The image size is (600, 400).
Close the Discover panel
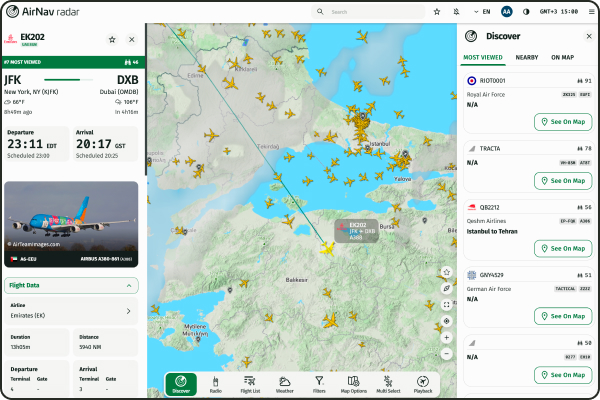[x=589, y=36]
